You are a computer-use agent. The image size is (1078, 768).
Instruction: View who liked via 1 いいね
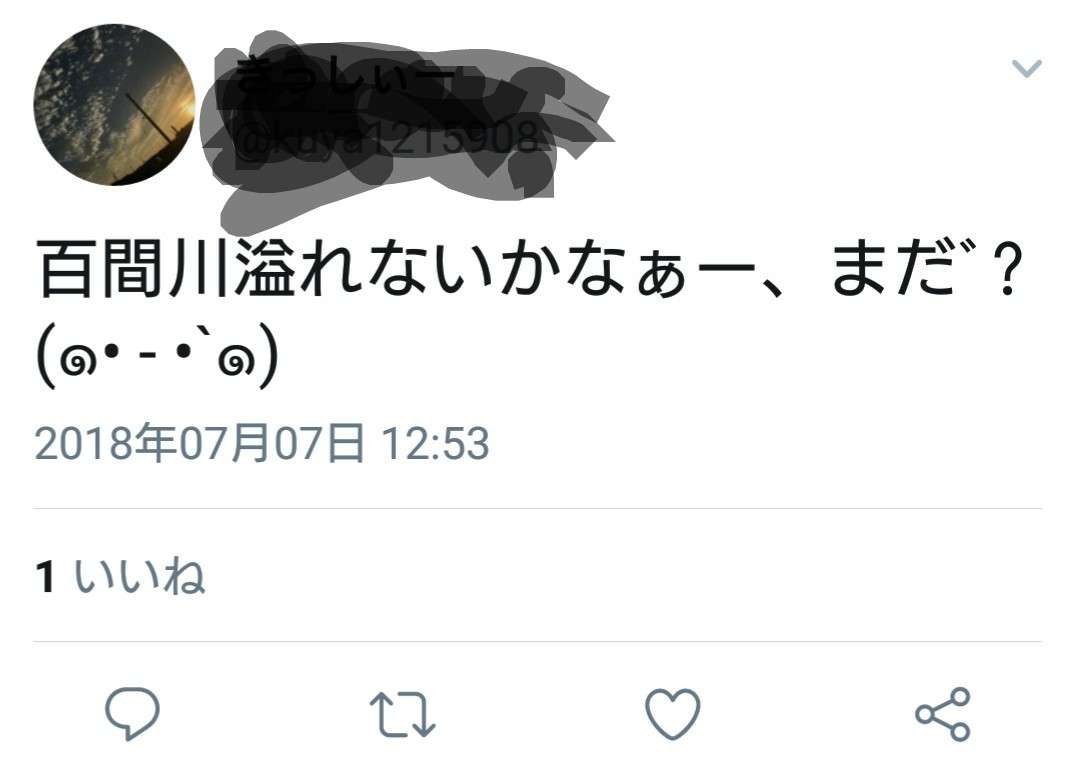(120, 576)
